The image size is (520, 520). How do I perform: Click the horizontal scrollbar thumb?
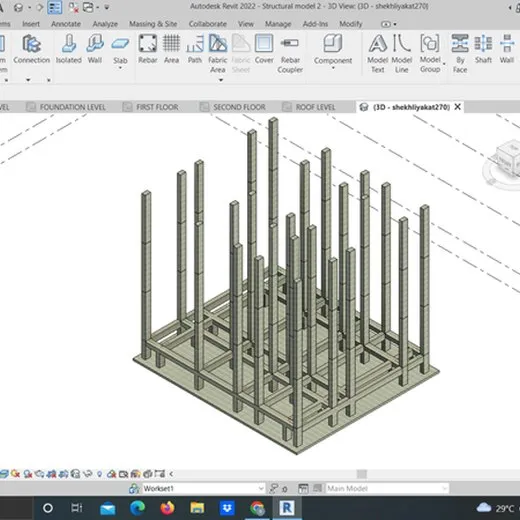coord(362,474)
